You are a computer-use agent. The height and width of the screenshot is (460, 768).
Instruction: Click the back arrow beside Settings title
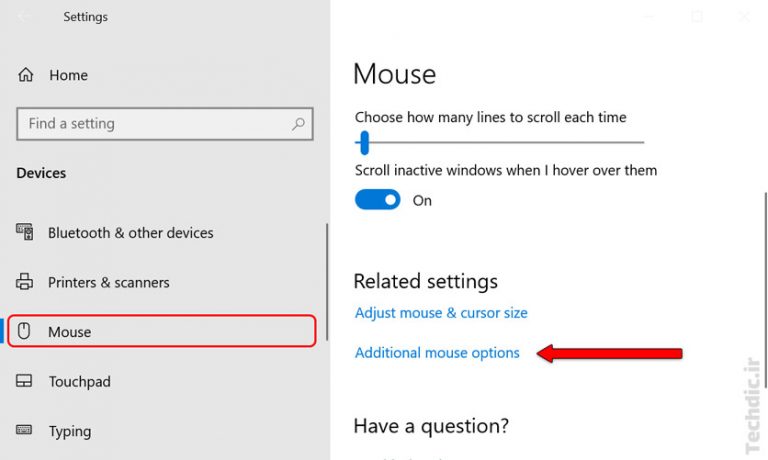[x=24, y=17]
